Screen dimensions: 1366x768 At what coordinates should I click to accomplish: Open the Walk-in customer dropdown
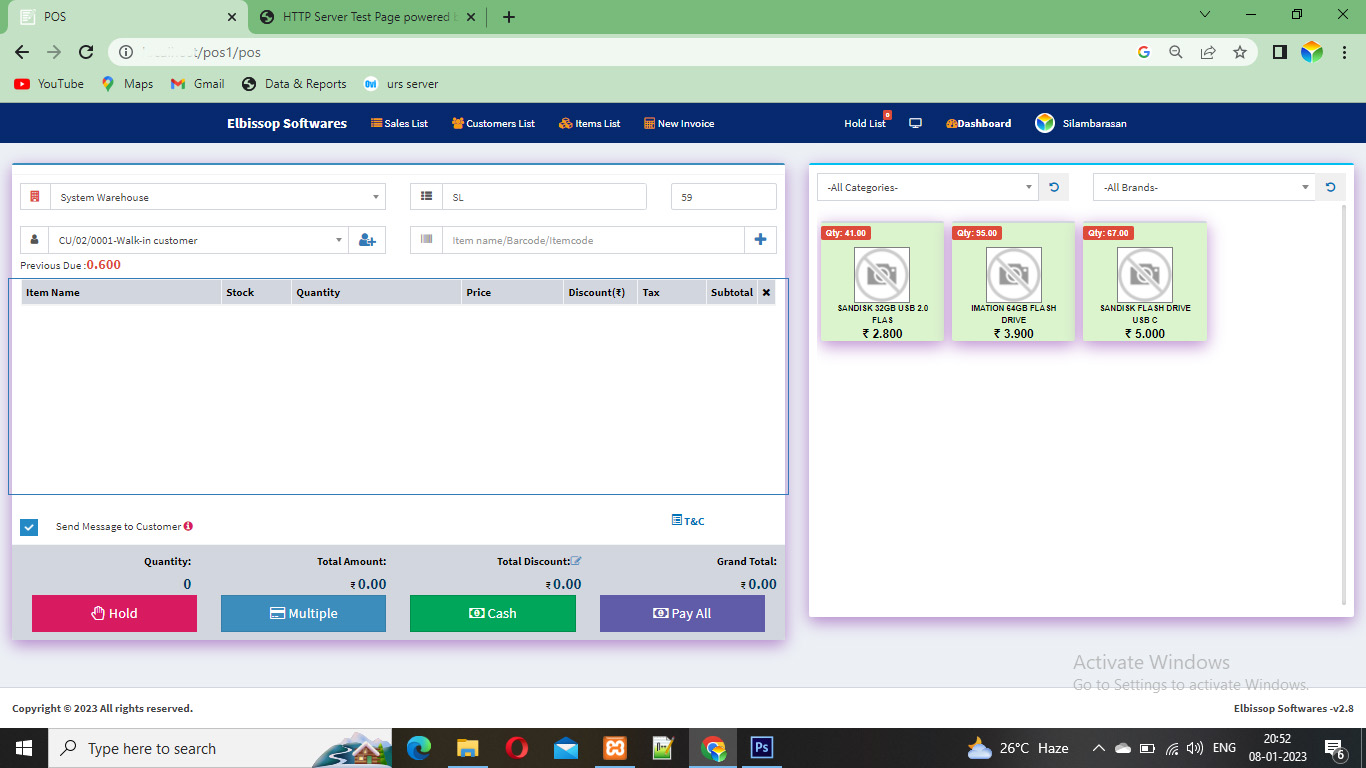(x=199, y=240)
